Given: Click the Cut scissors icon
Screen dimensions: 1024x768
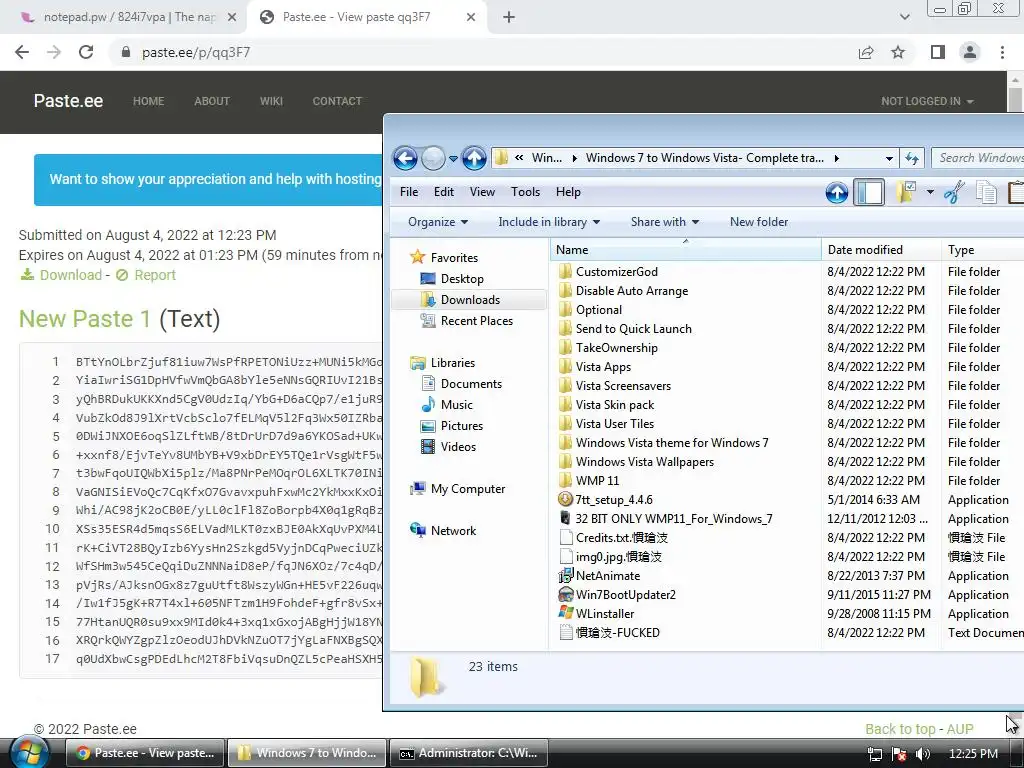Looking at the screenshot, I should pyautogui.click(x=954, y=193).
